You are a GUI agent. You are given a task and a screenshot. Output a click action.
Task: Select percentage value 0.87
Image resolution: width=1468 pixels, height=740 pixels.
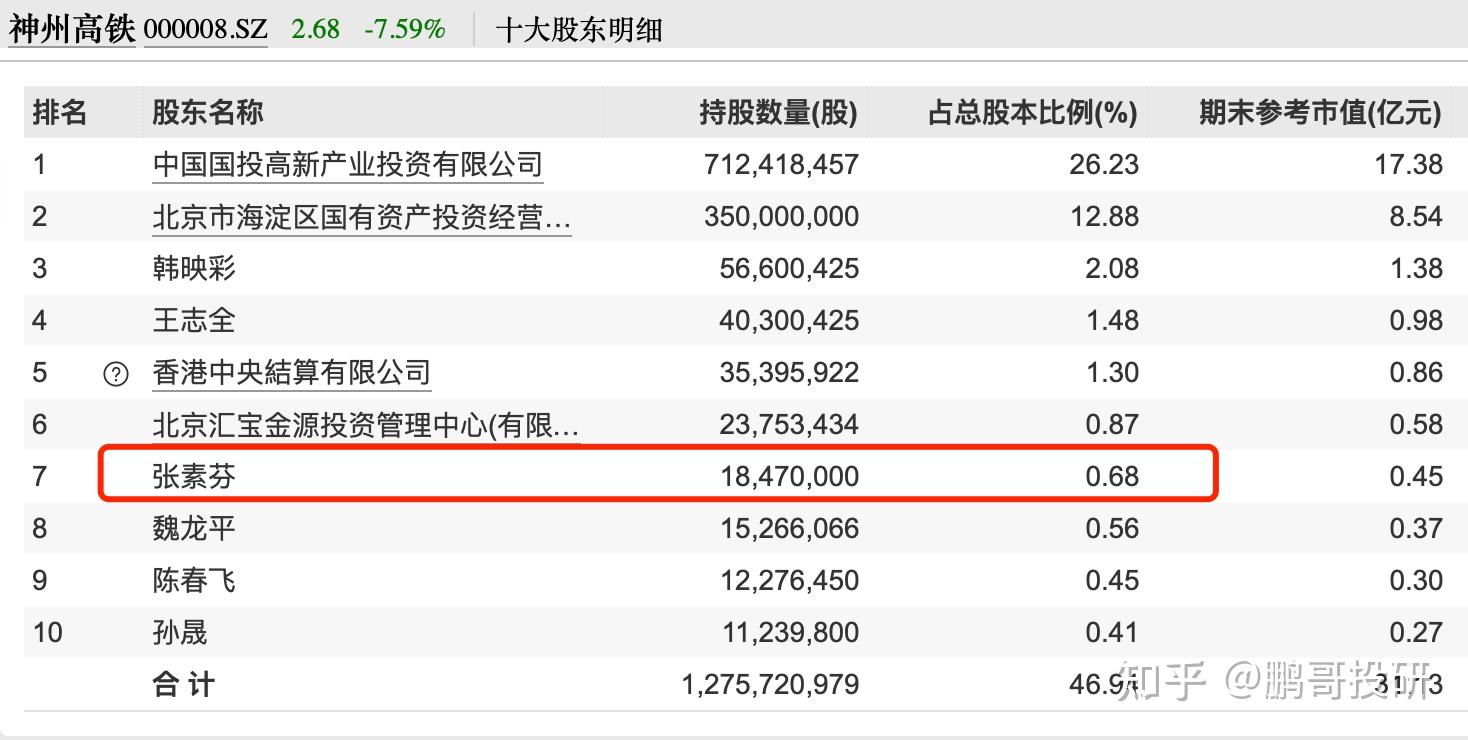1112,424
